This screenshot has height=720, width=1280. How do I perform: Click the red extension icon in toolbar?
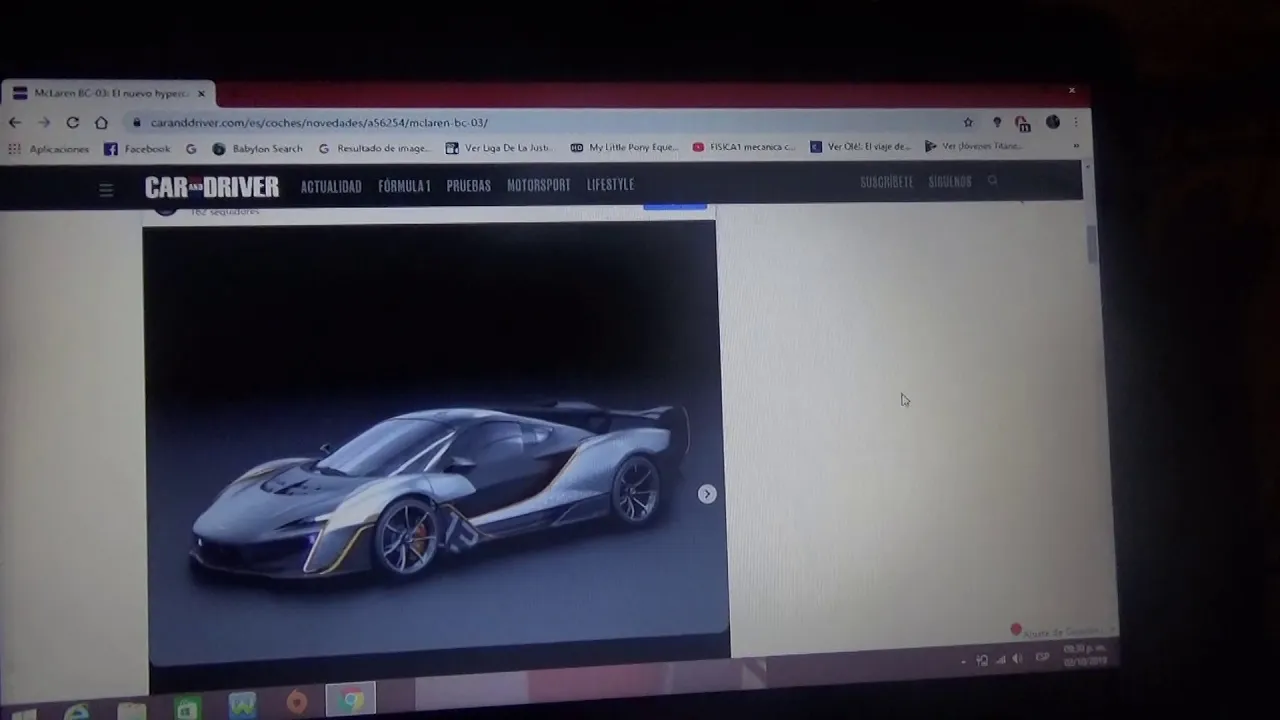pos(1022,123)
